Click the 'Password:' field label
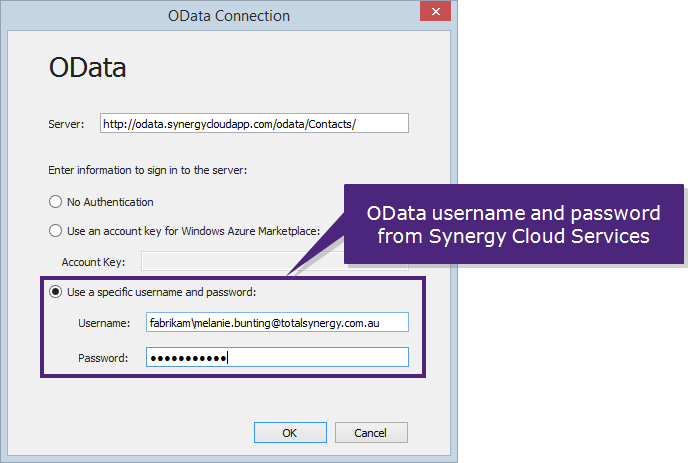This screenshot has height=463, width=698. pos(103,358)
